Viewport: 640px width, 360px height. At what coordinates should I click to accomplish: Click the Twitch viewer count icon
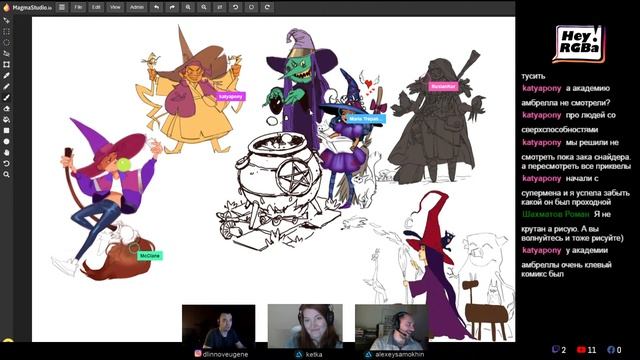[556, 349]
